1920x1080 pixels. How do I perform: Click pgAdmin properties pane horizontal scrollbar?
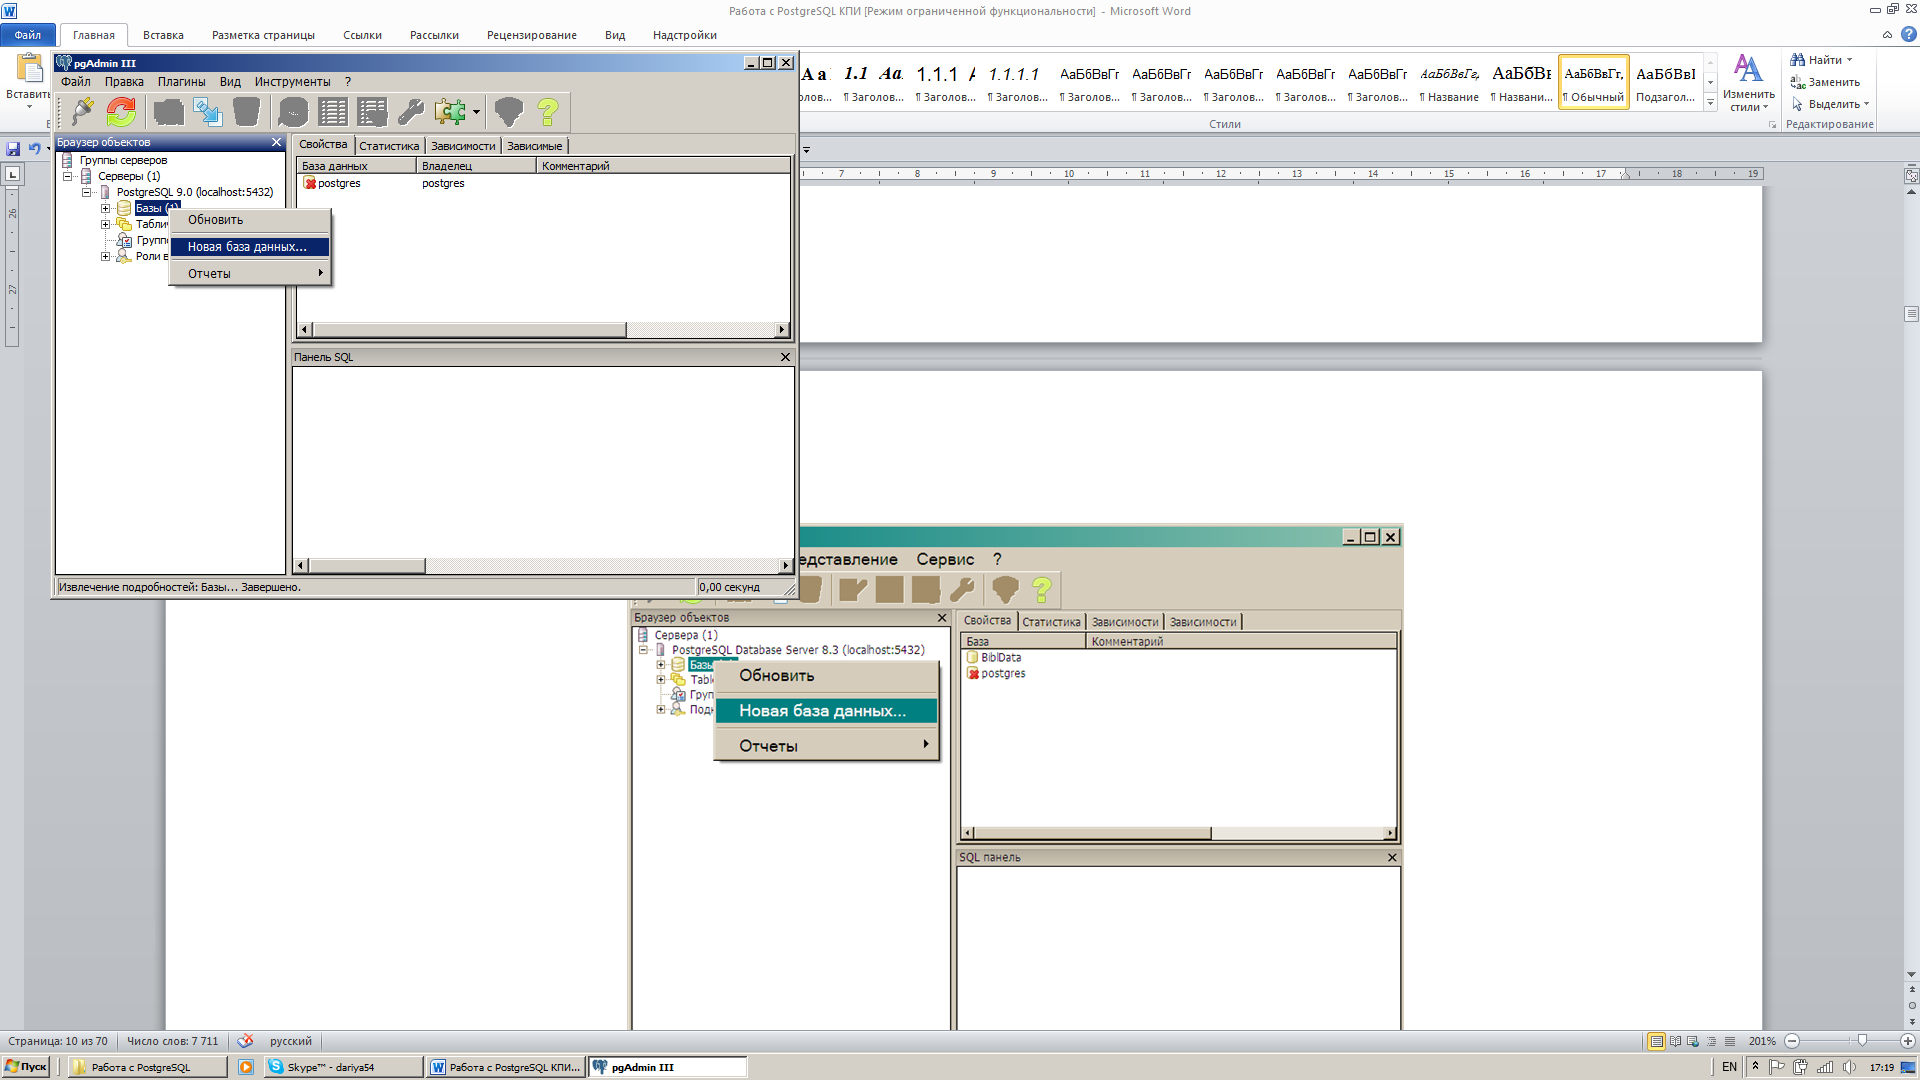coord(543,330)
